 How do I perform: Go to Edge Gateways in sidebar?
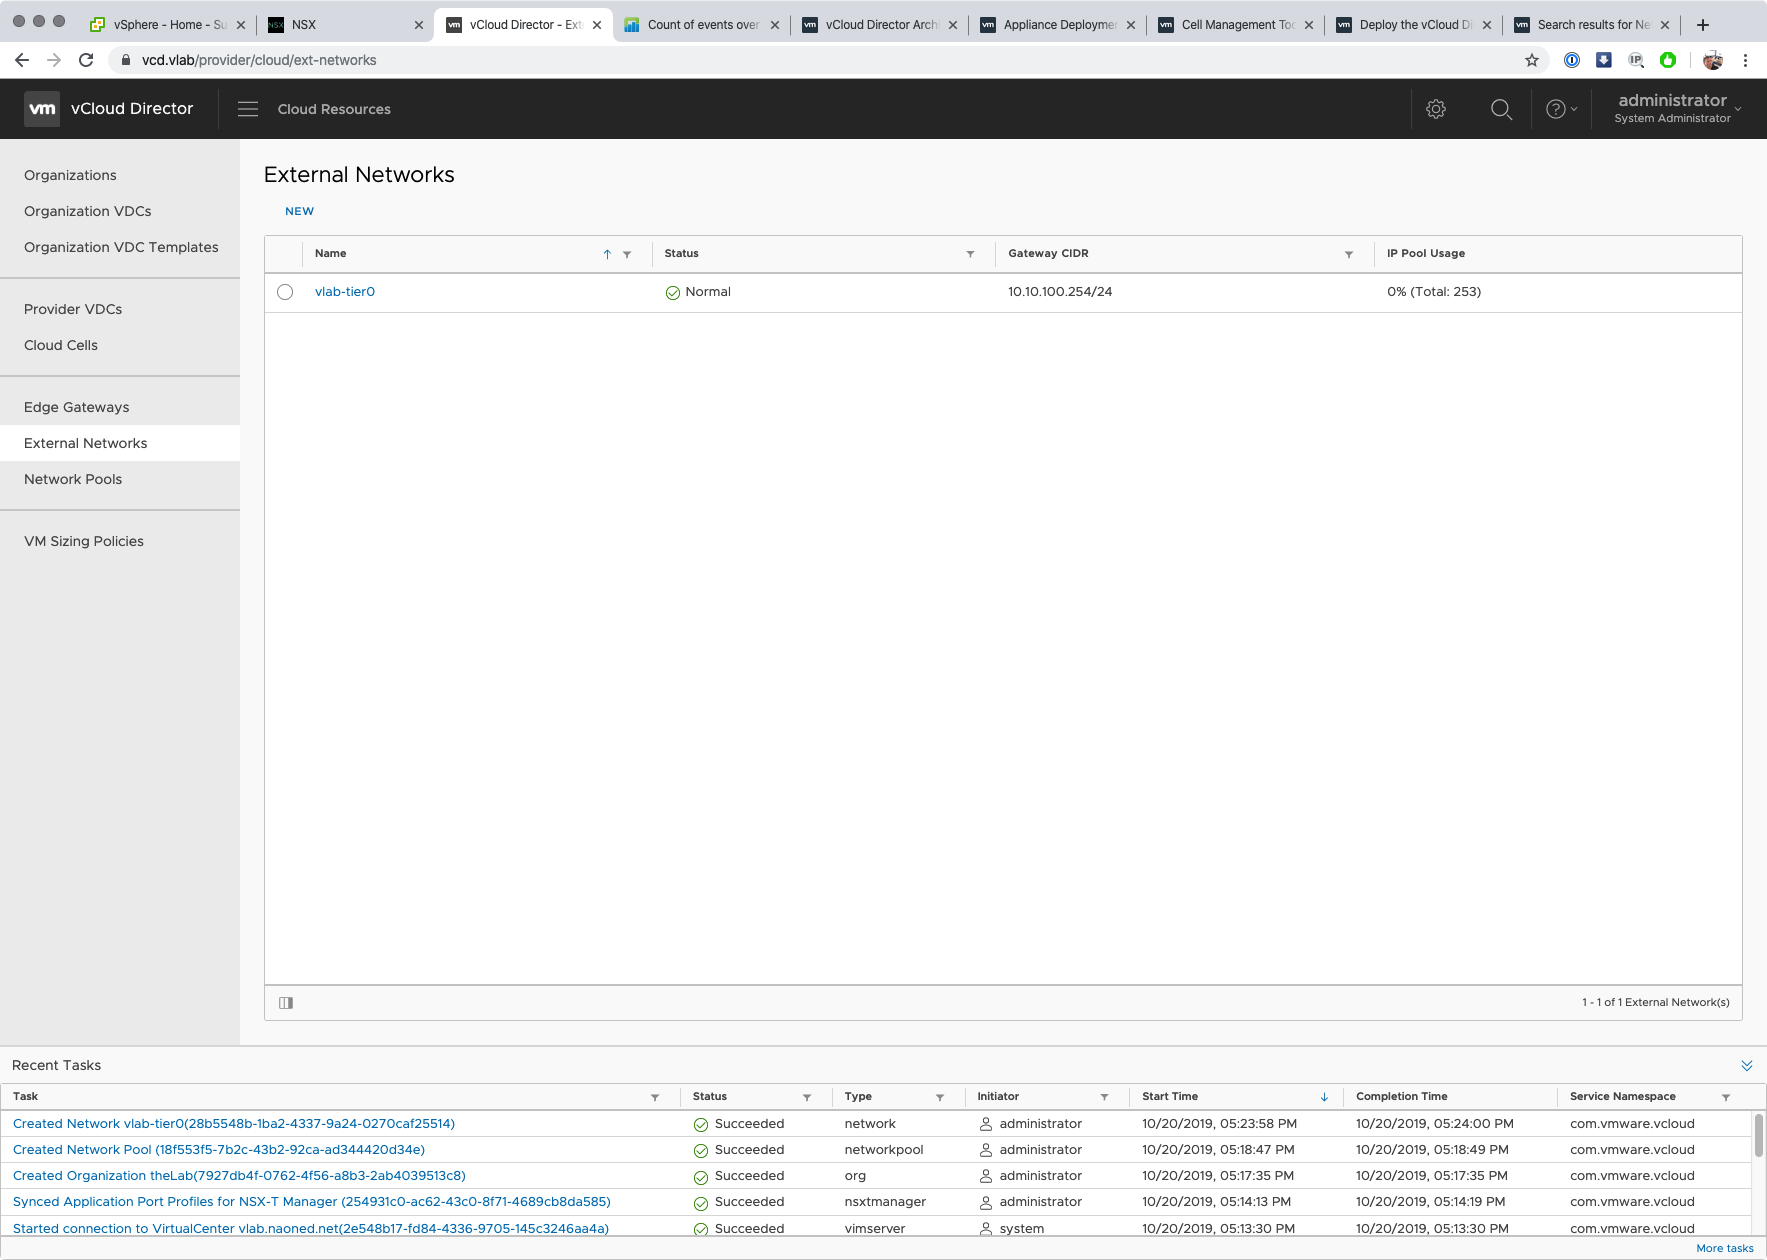[x=77, y=407]
